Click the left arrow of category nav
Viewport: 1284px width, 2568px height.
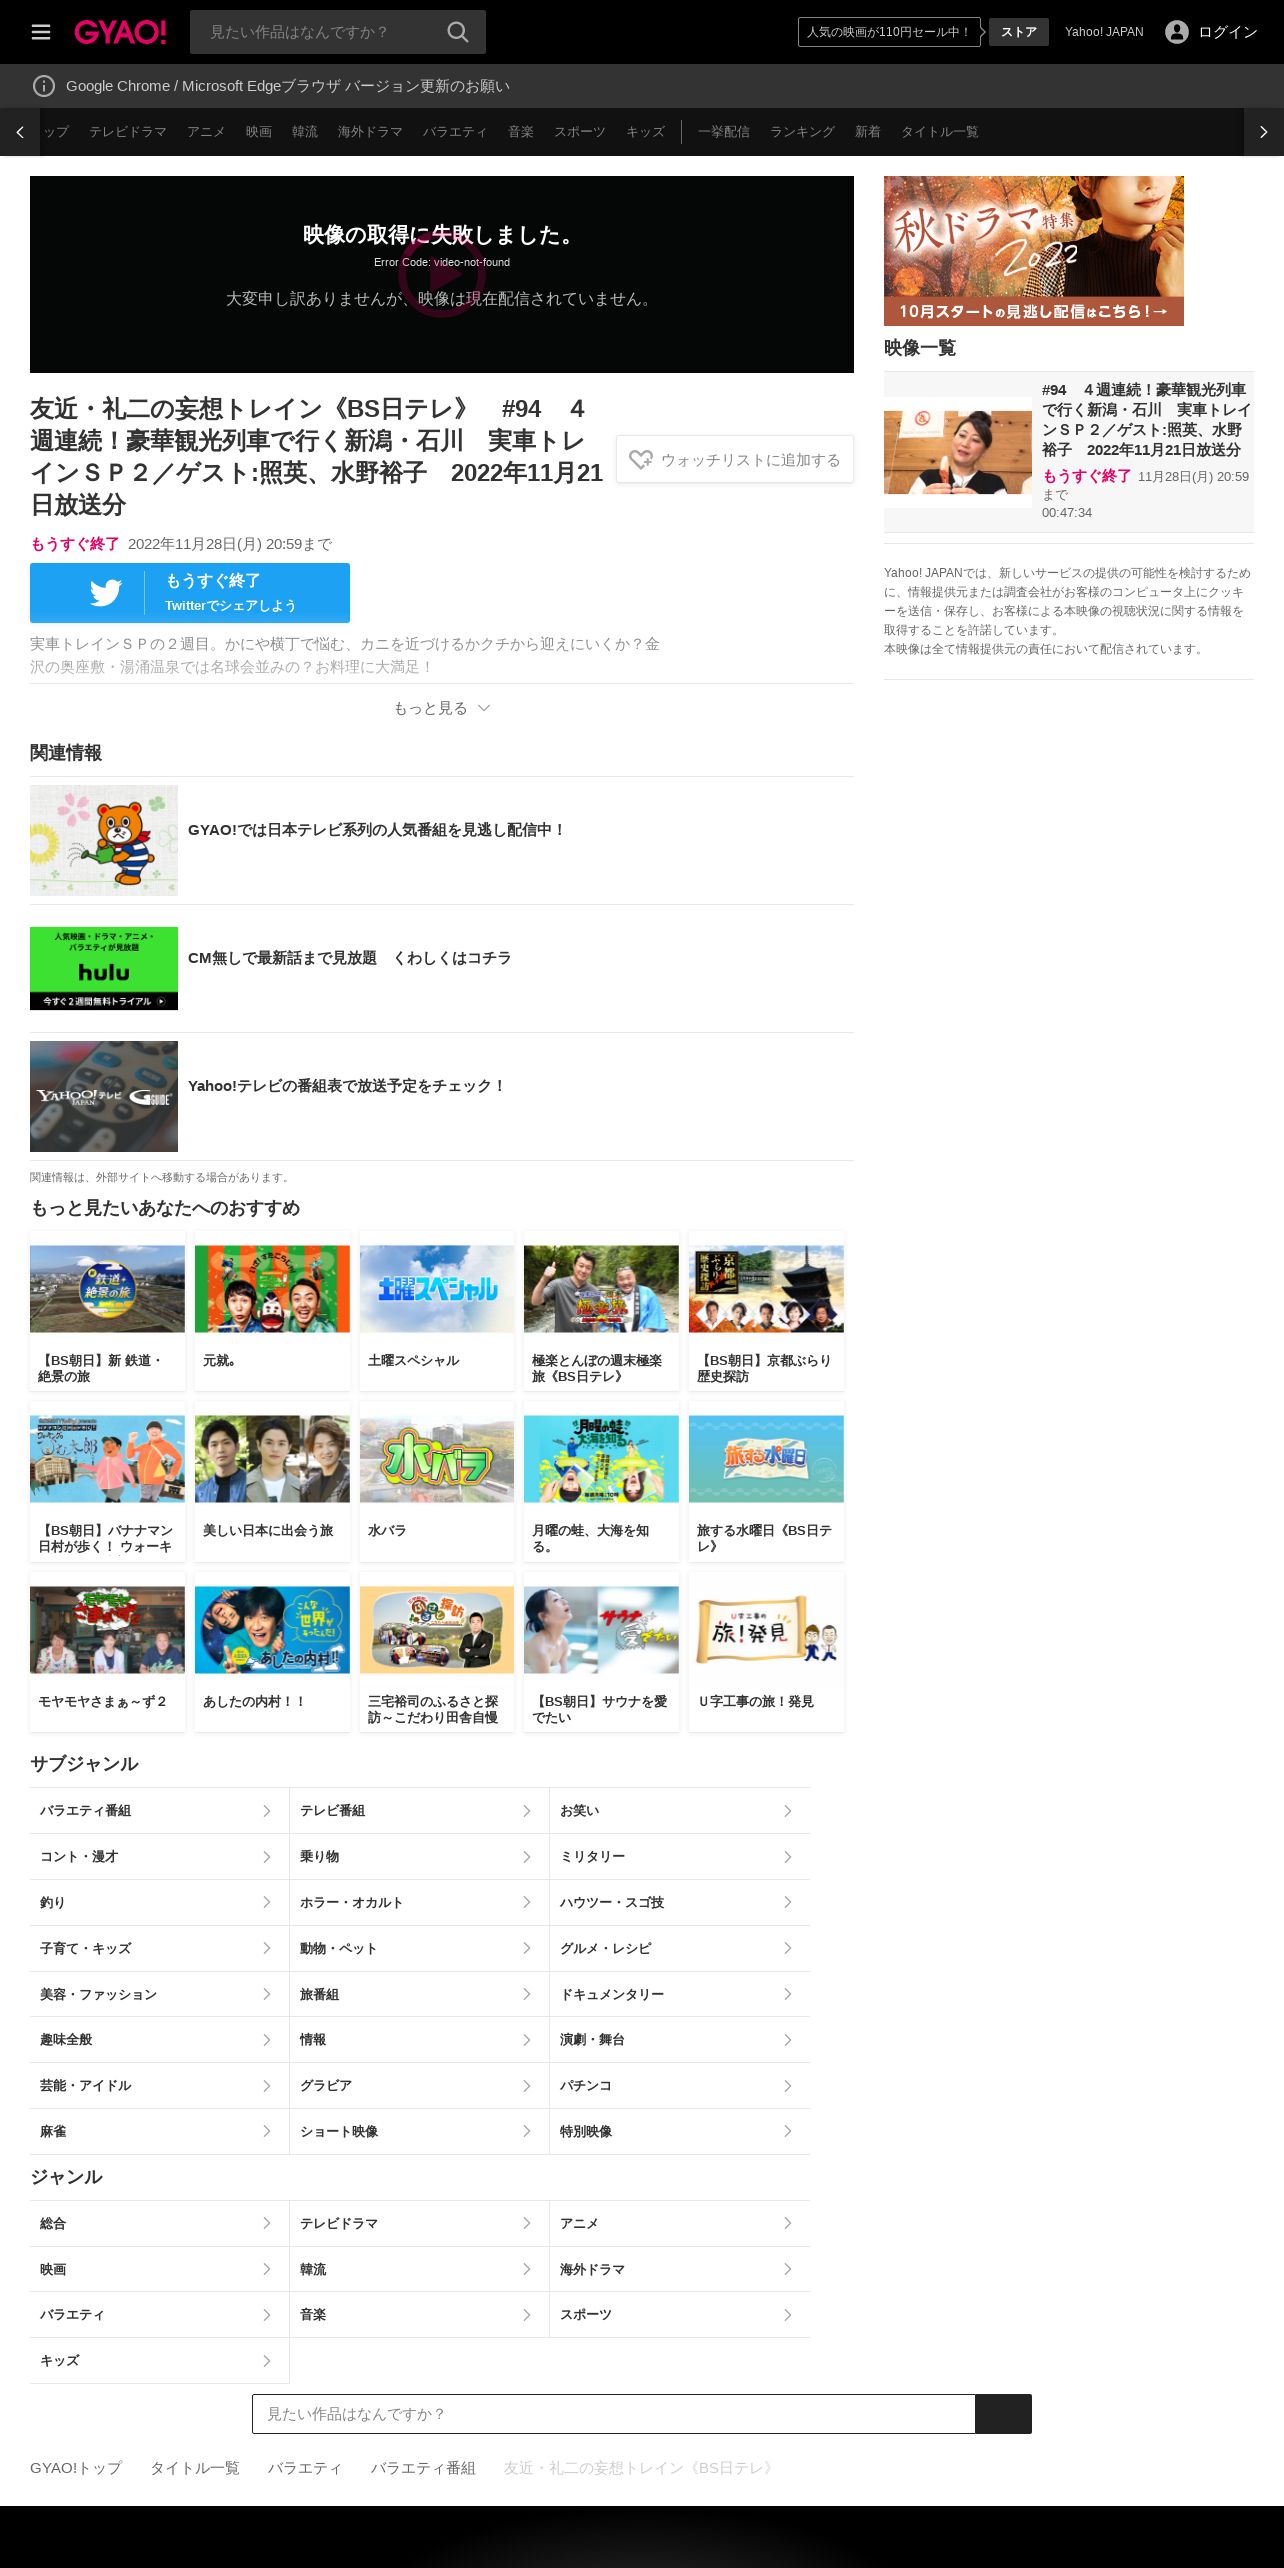point(20,132)
